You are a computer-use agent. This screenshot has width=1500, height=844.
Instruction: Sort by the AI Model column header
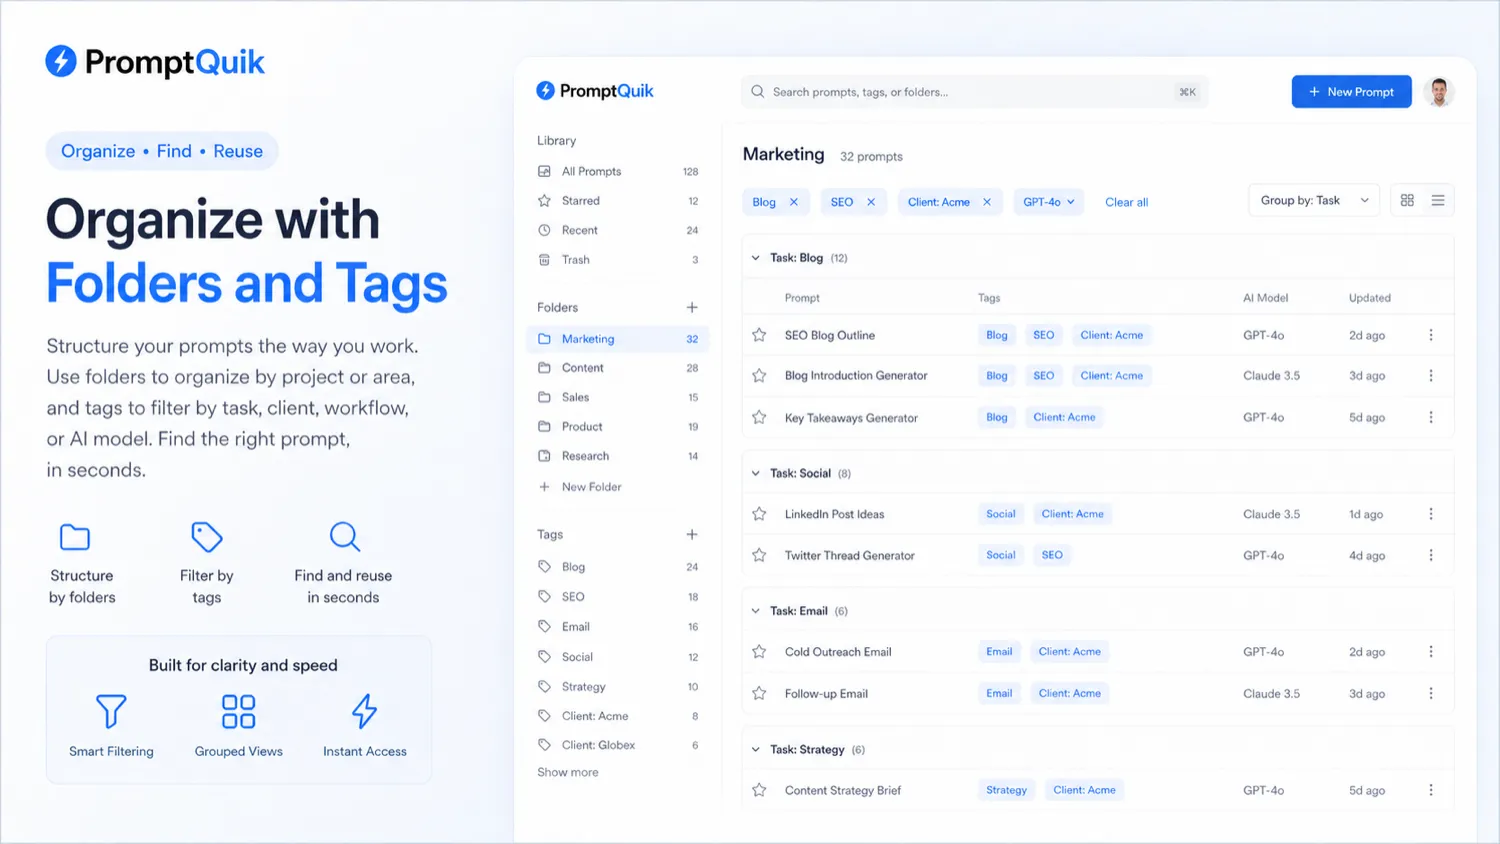pyautogui.click(x=1265, y=298)
